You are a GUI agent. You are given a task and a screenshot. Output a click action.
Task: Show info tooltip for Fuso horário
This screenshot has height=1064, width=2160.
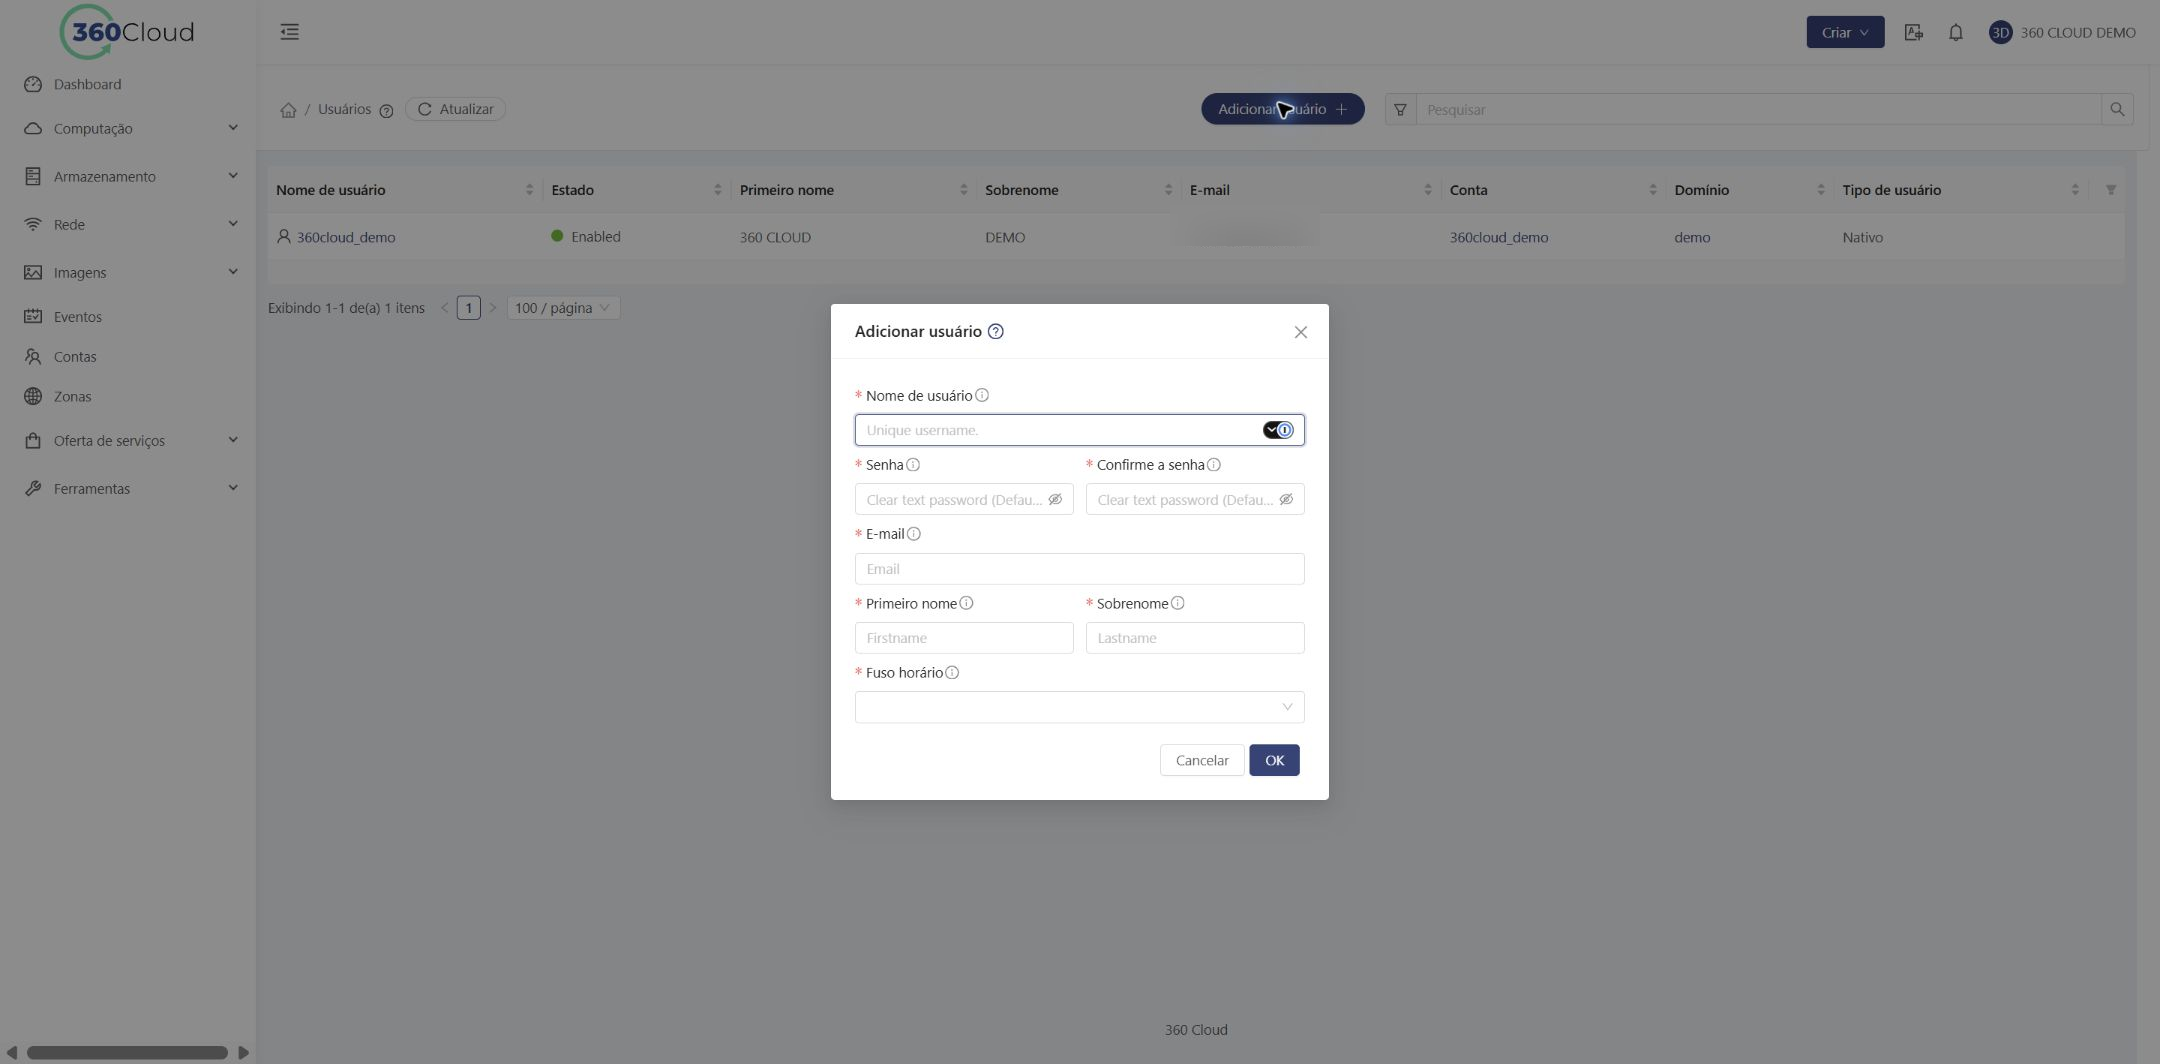[952, 673]
